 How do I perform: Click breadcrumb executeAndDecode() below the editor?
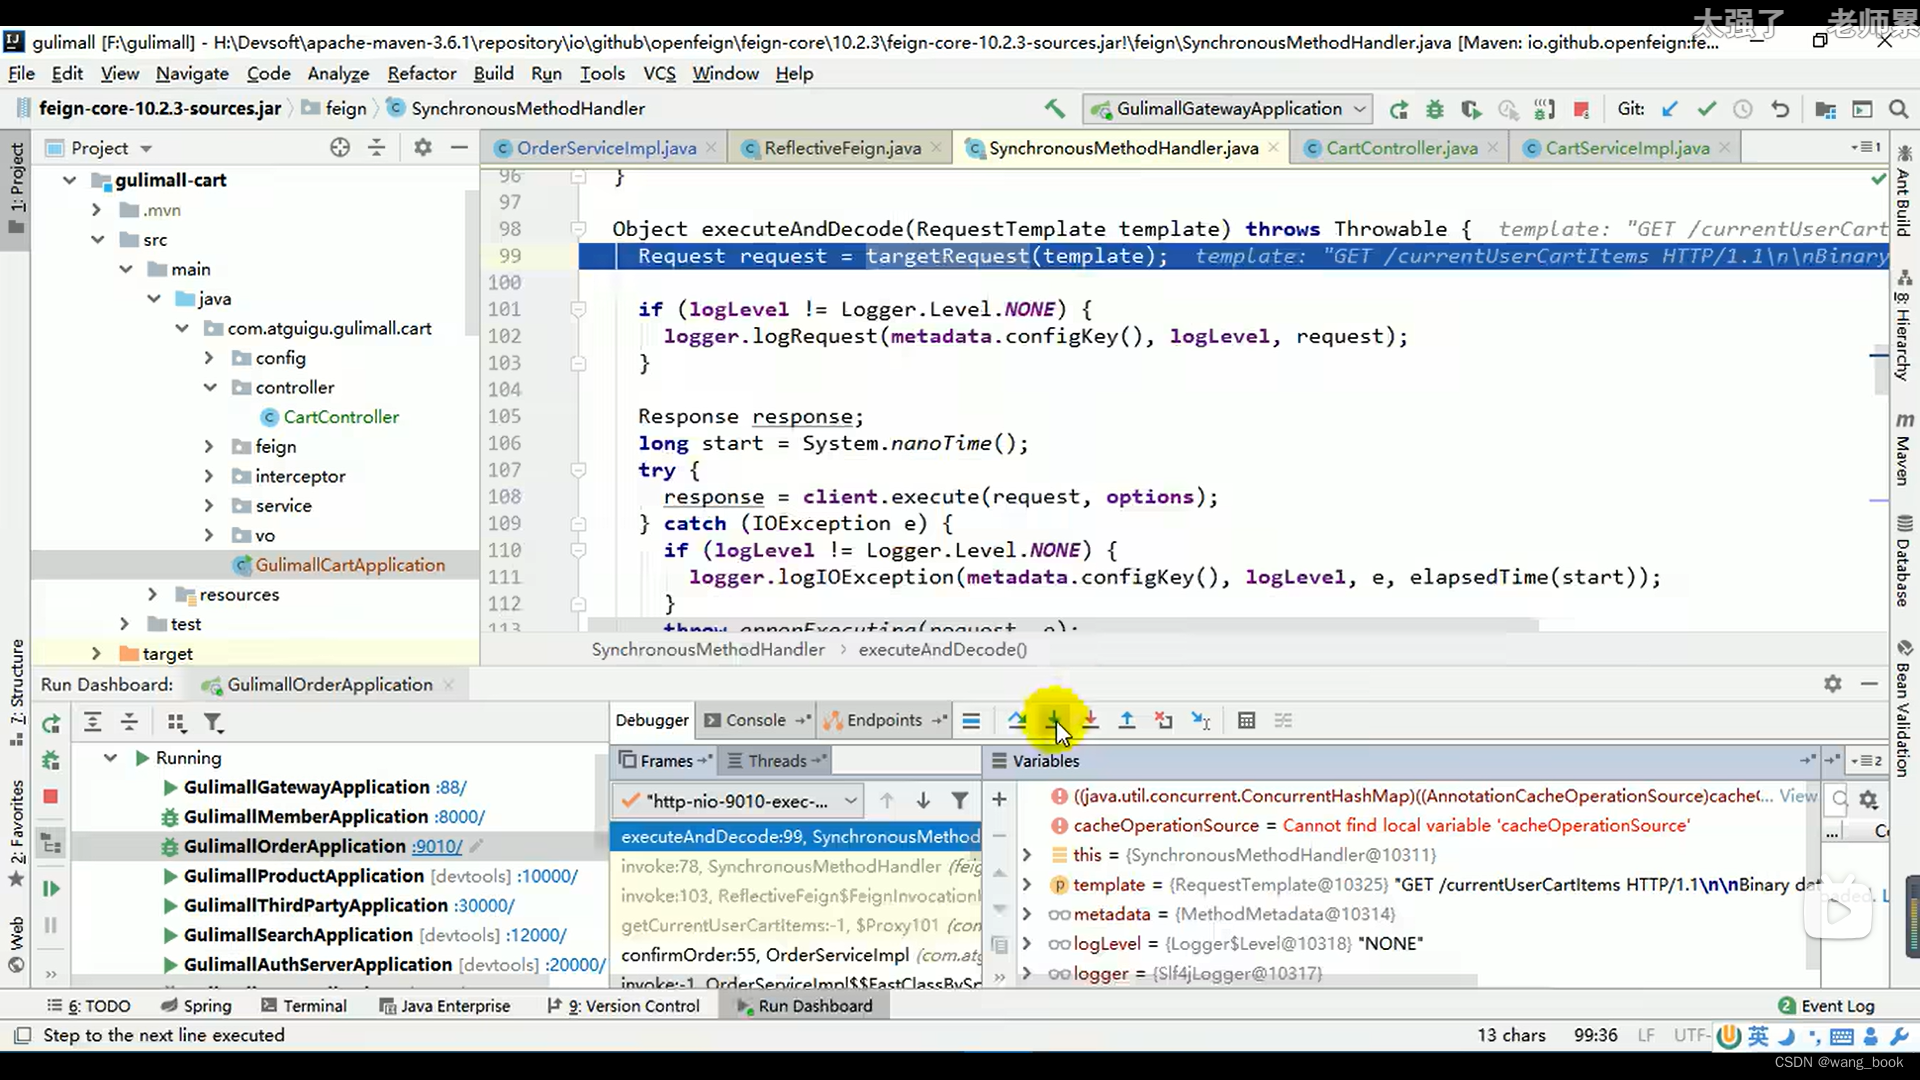coord(942,650)
